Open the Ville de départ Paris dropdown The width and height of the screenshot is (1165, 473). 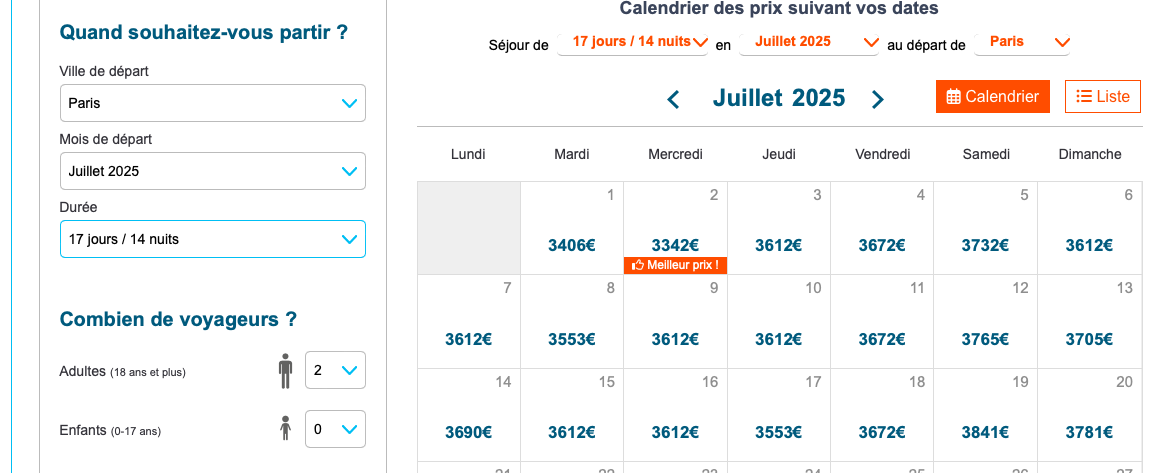212,103
